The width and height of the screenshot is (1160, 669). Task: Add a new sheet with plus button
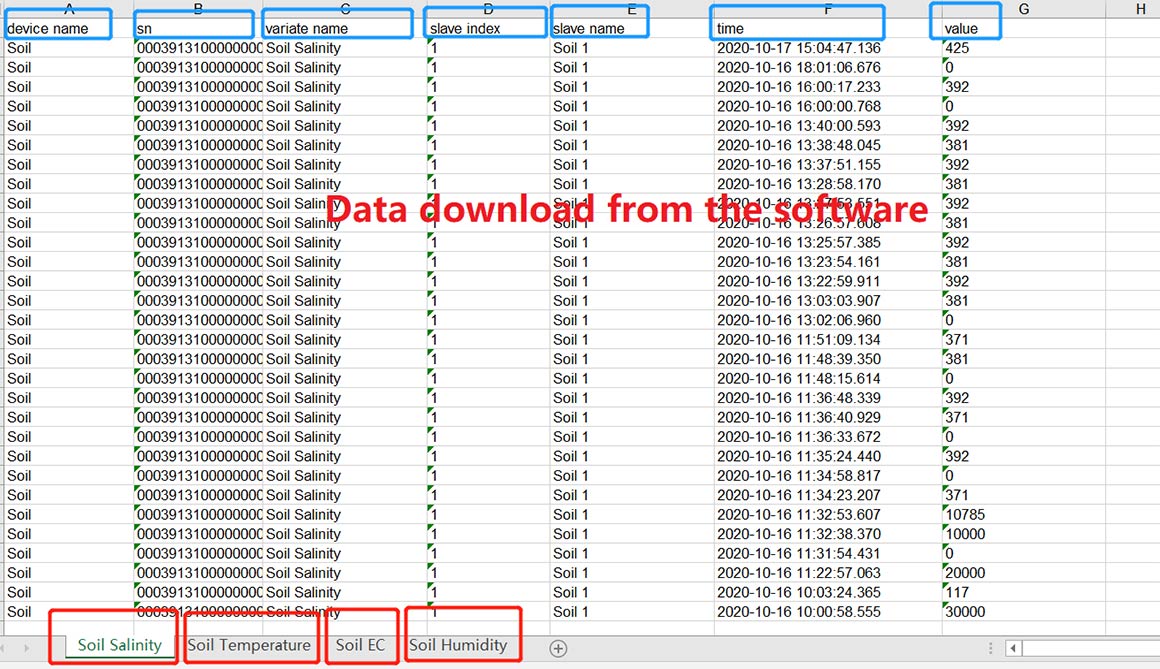558,648
